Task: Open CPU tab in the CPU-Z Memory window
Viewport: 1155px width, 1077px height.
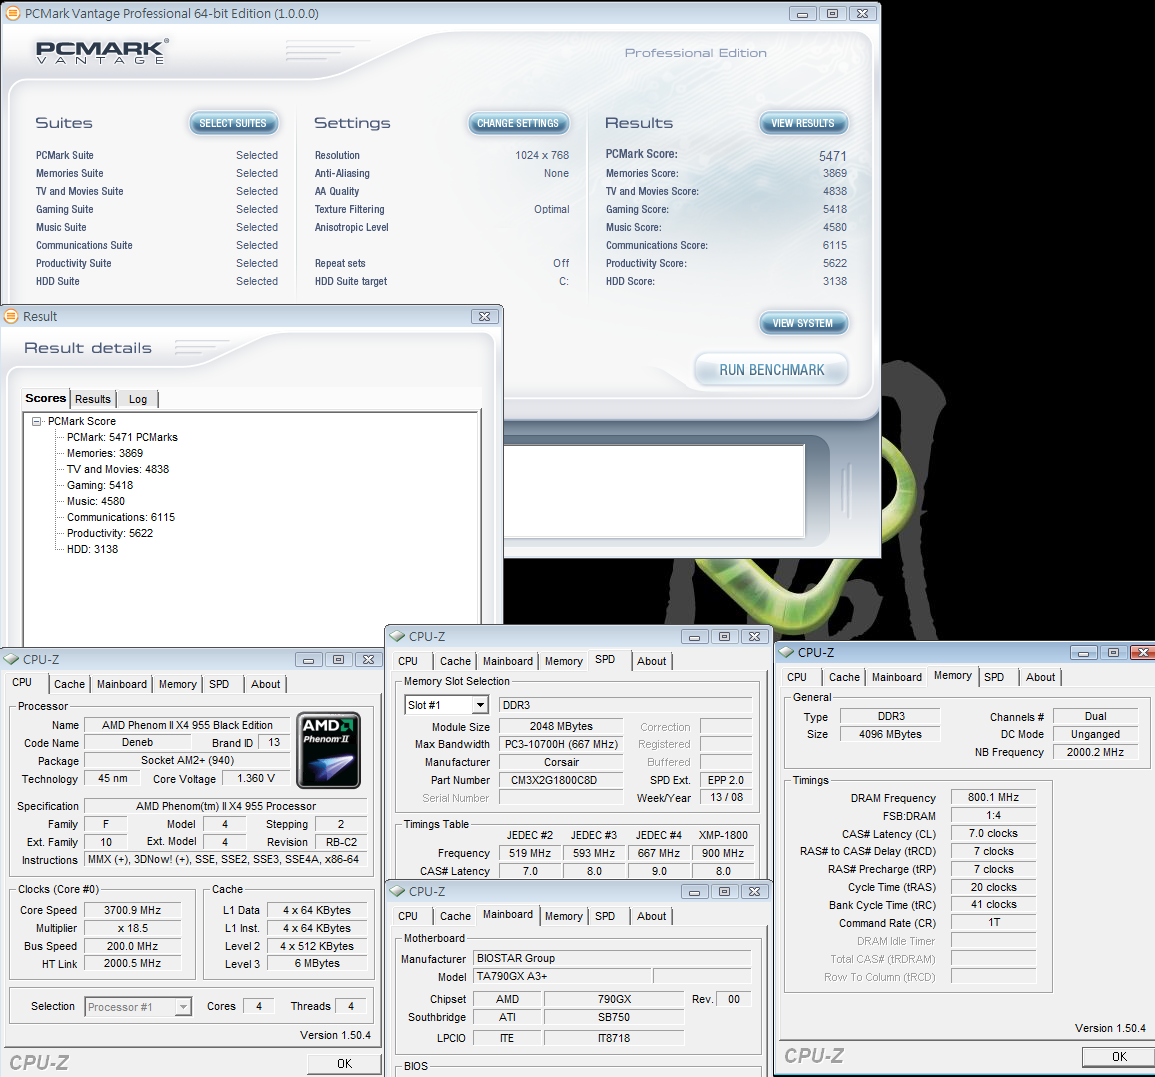Action: (797, 677)
